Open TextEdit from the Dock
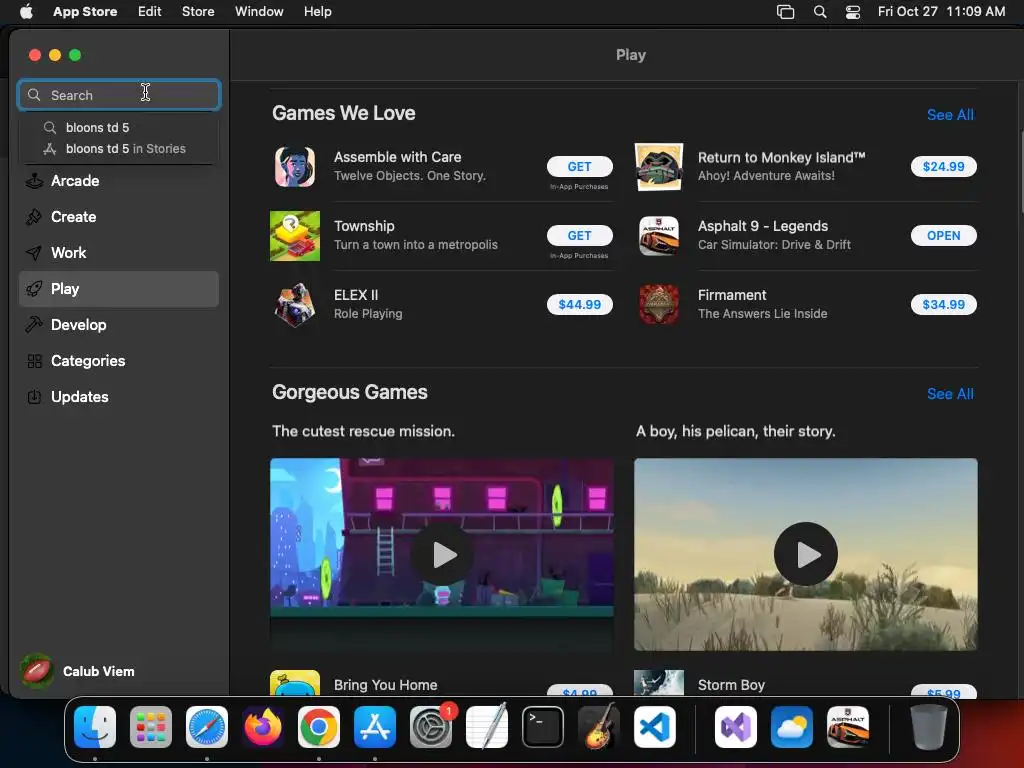This screenshot has height=768, width=1024. [487, 727]
